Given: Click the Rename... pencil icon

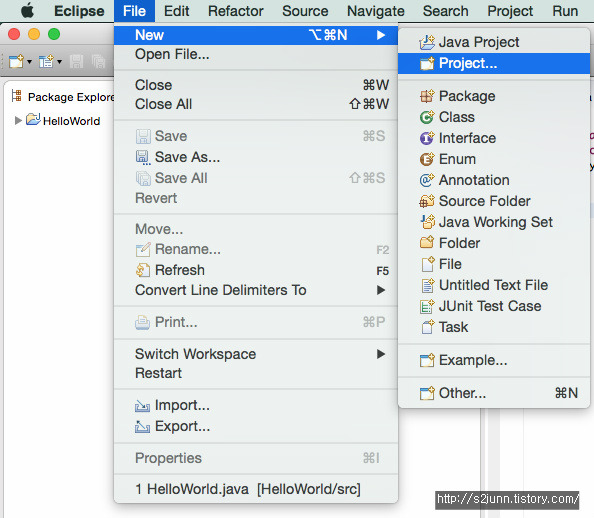Looking at the screenshot, I should (x=143, y=249).
